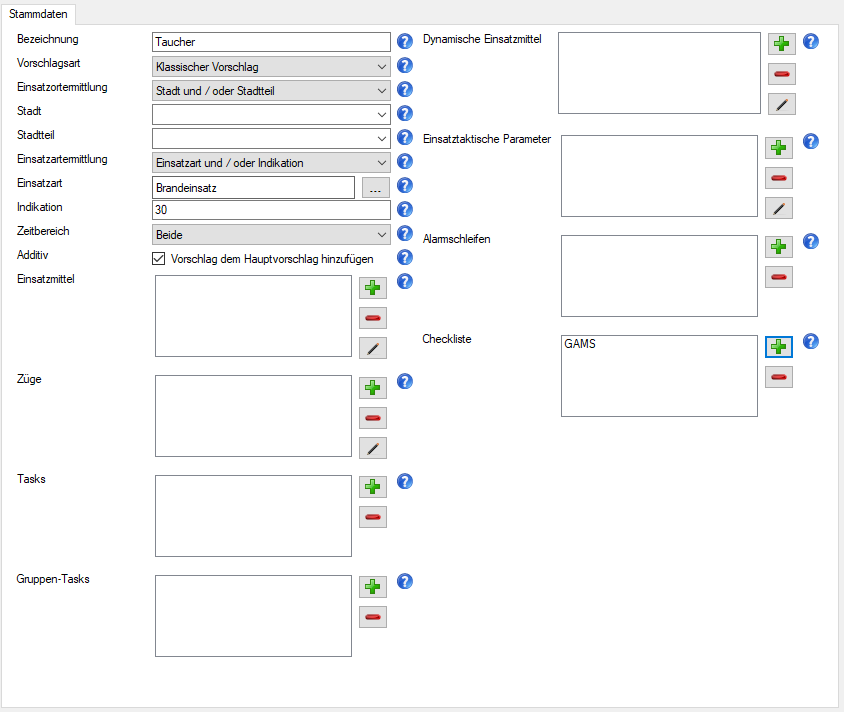Remove selected entry from Züge list
Viewport: 844px width, 712px height.
click(x=373, y=418)
